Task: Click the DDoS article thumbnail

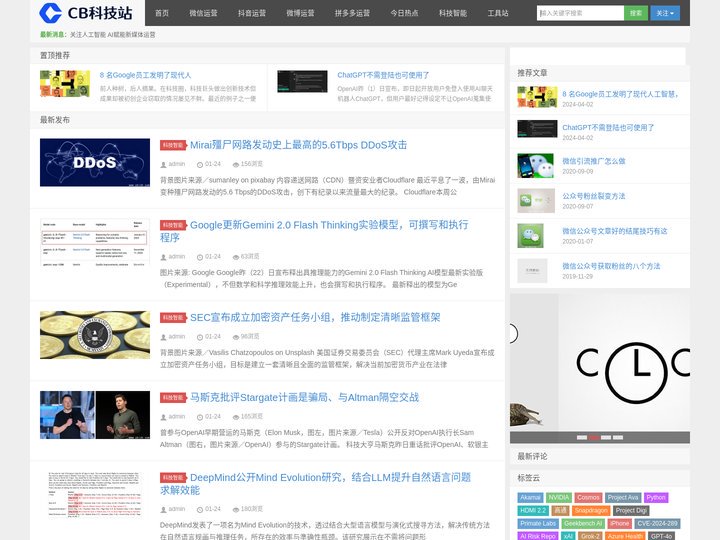Action: 95,162
